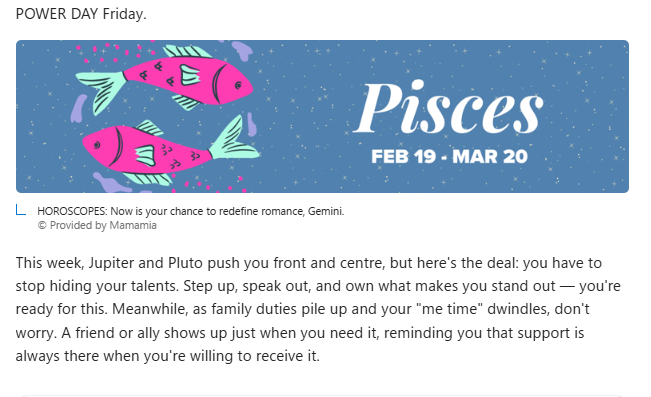Click the eye of the upper fish

point(238,86)
